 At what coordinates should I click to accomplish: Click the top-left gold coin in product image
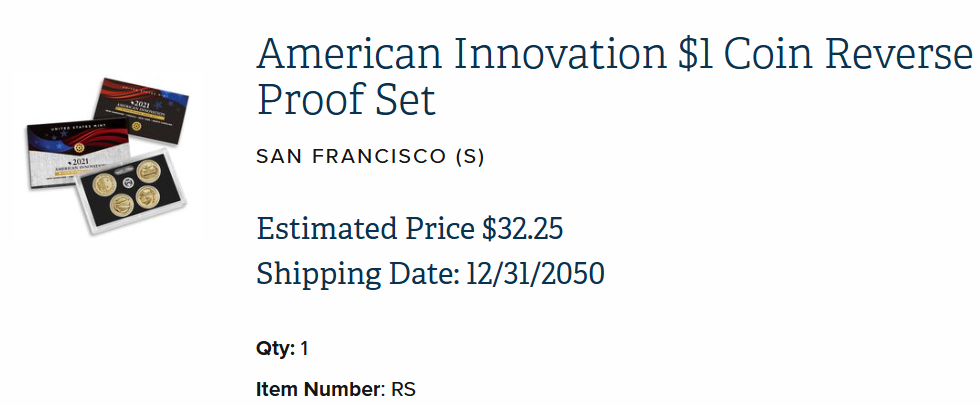(104, 182)
